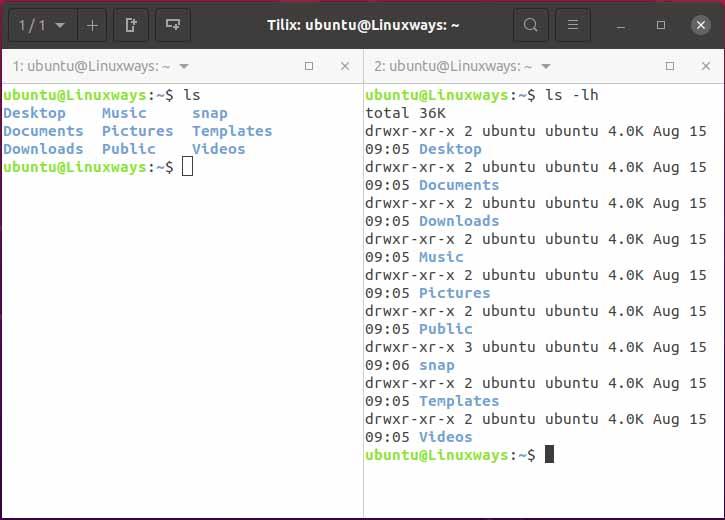The image size is (725, 520).
Task: Click 'Templates' in left terminal ls output
Action: [x=232, y=131]
